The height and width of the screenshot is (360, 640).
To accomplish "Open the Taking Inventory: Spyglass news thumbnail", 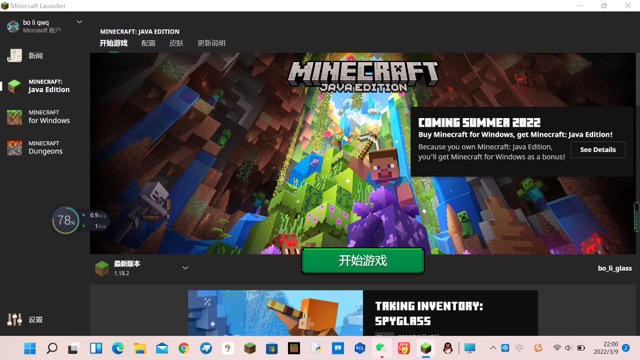I will (x=275, y=313).
